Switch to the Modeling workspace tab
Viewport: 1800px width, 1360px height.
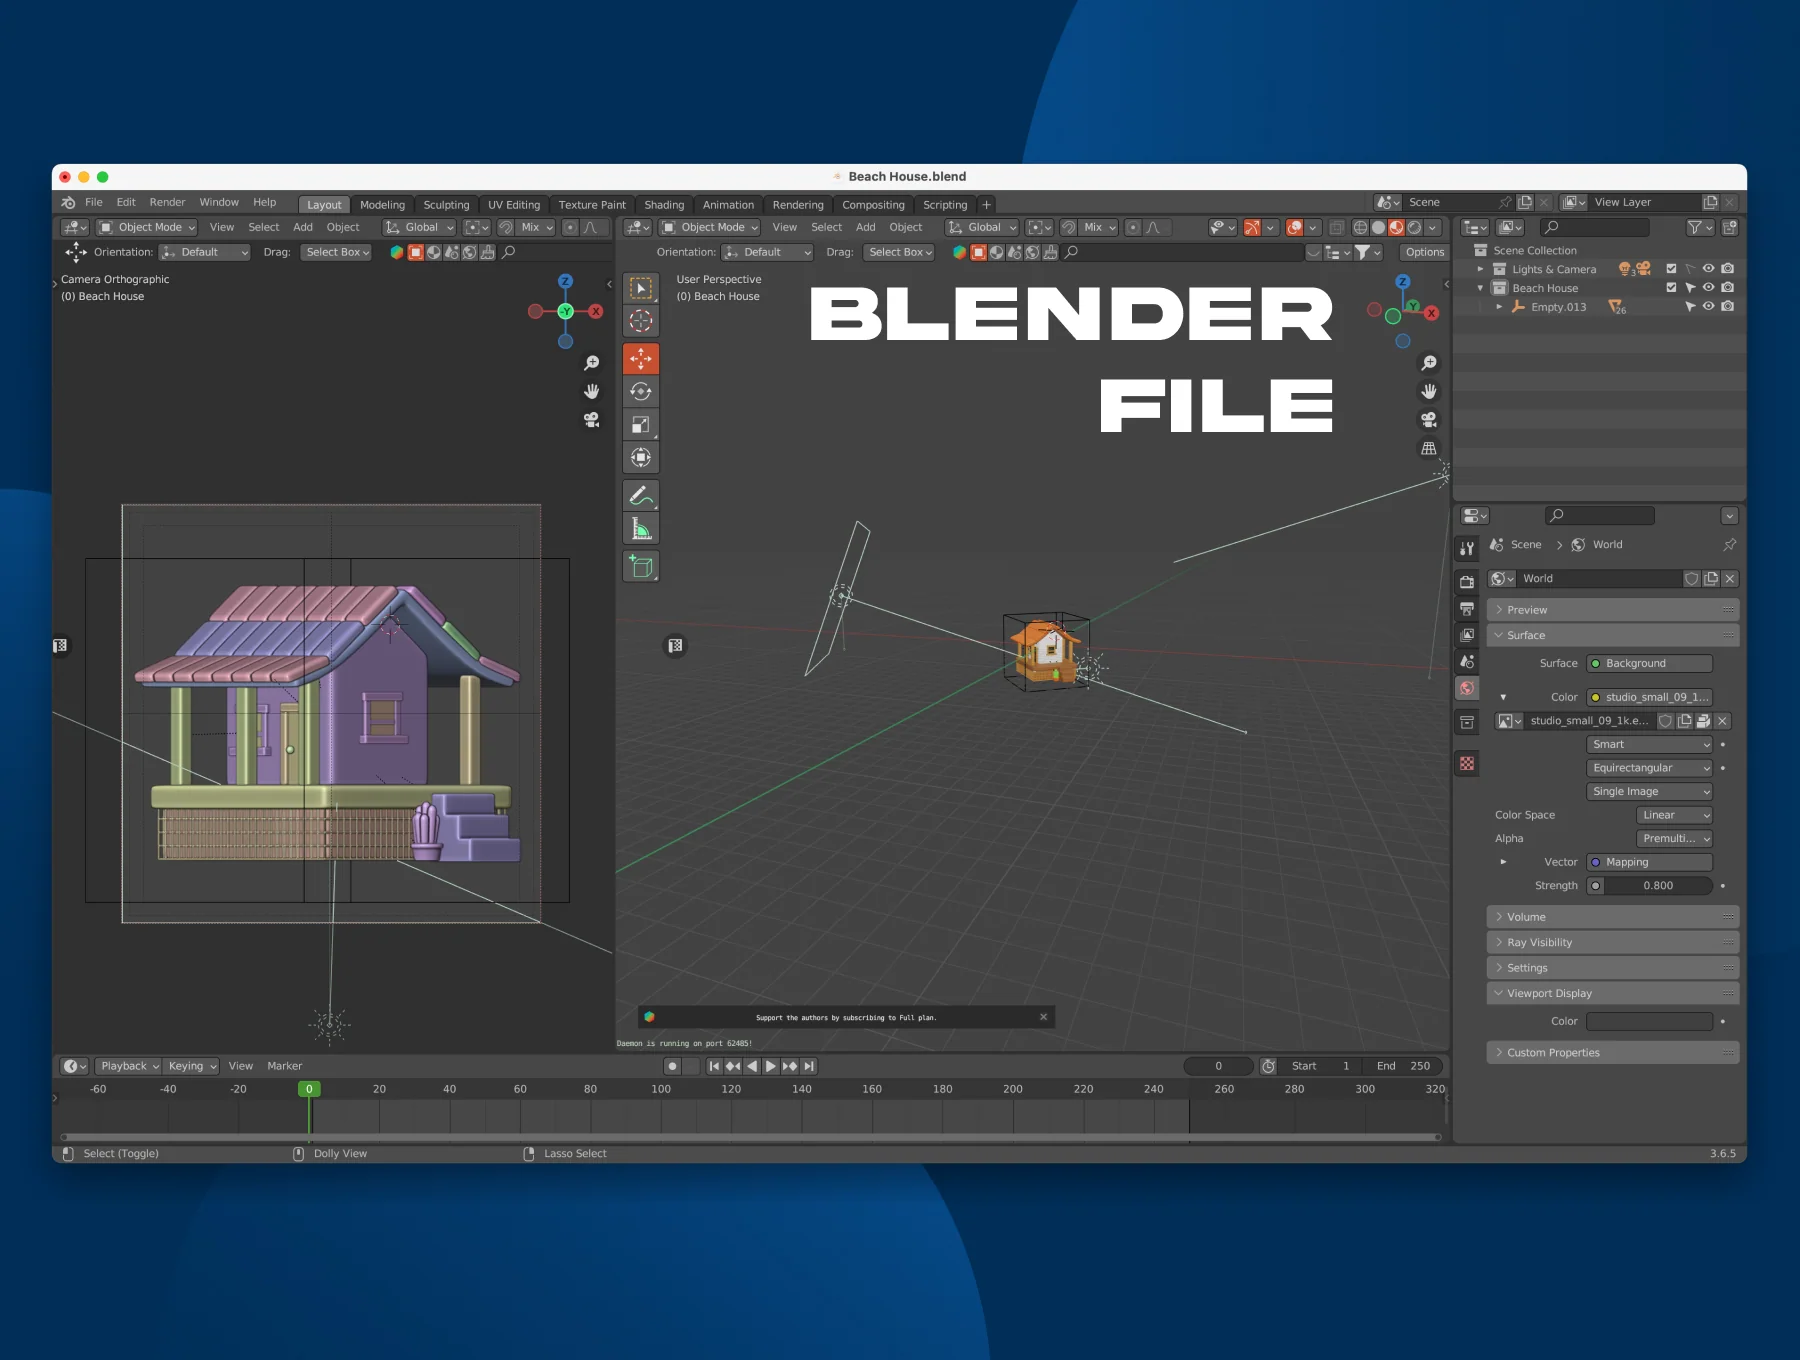pos(382,205)
